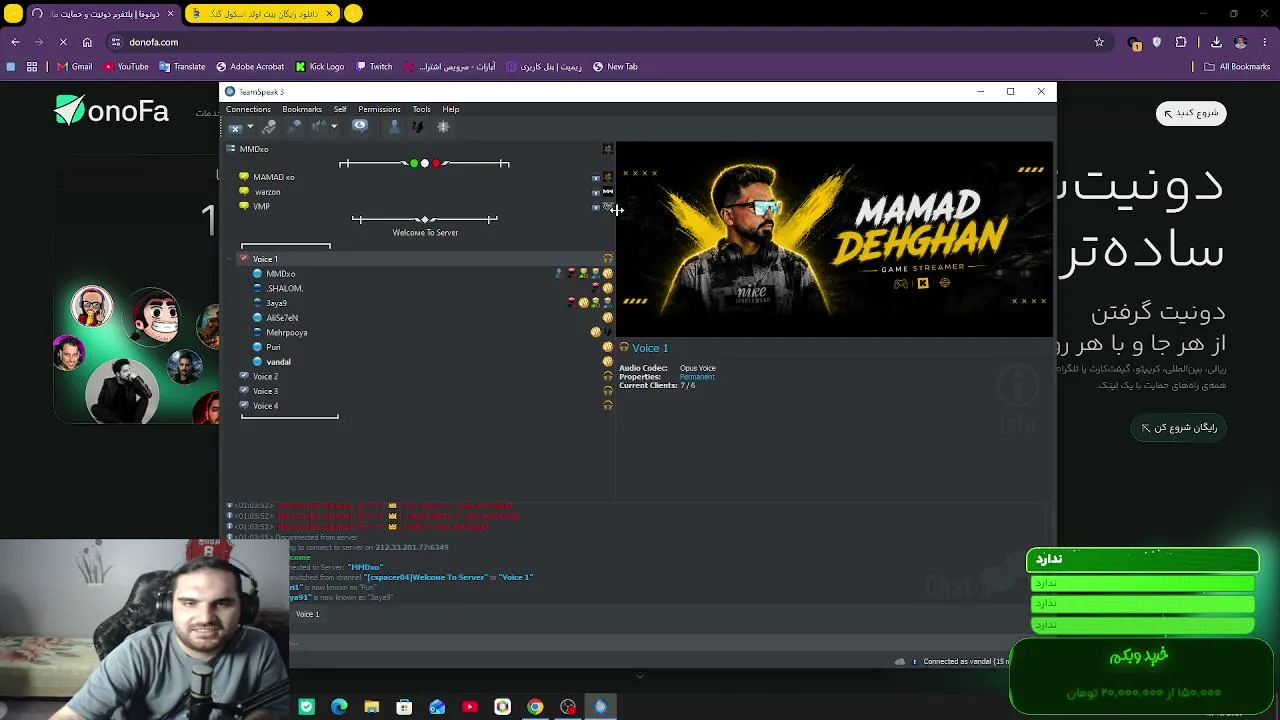Open the TeamSpeak Help menu
This screenshot has height=720, width=1280.
[451, 109]
